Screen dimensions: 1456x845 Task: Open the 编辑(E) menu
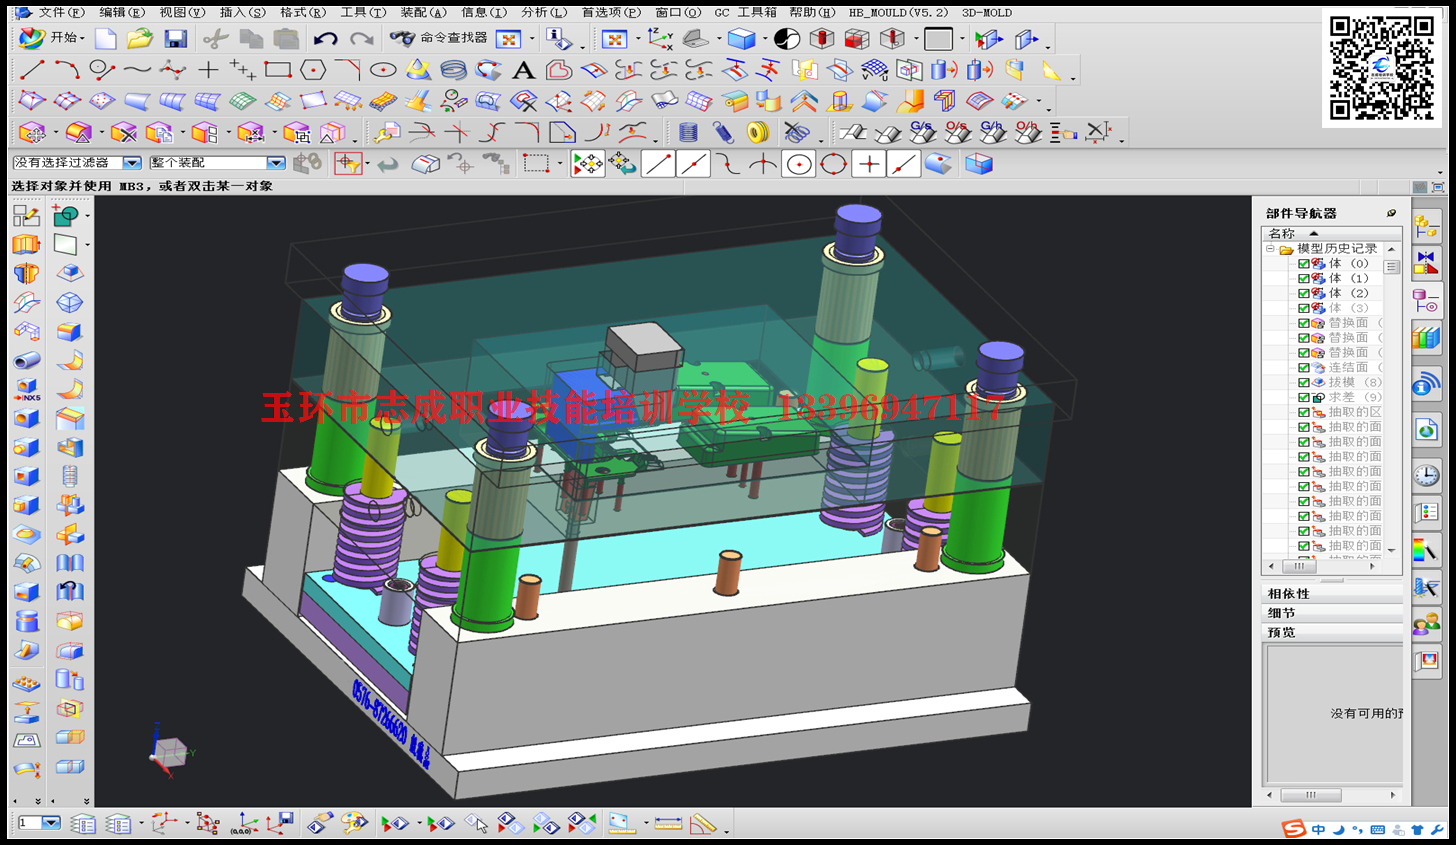click(x=122, y=13)
